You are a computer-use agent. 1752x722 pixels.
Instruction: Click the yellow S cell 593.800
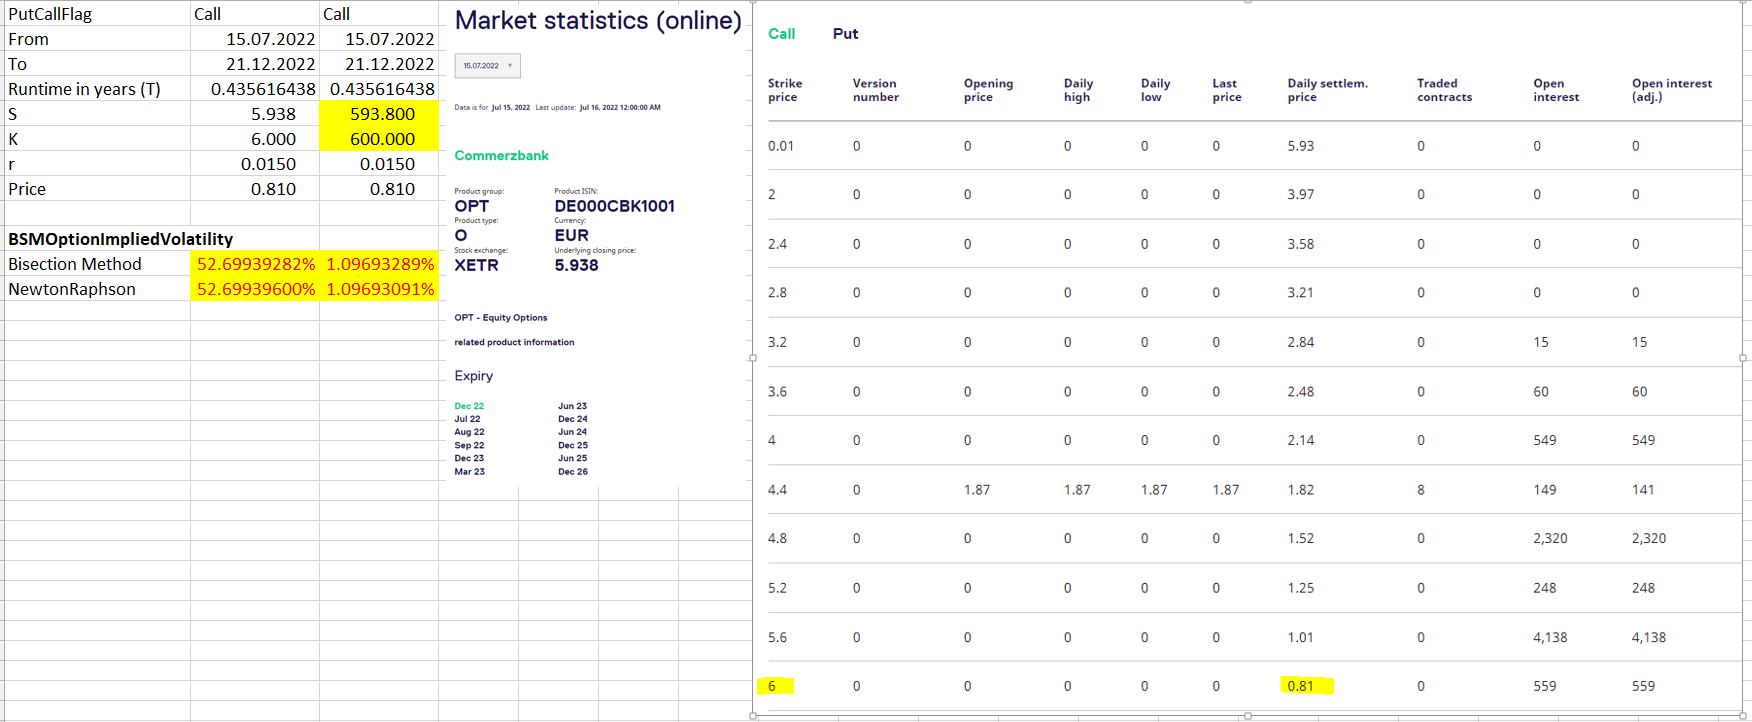pos(380,114)
